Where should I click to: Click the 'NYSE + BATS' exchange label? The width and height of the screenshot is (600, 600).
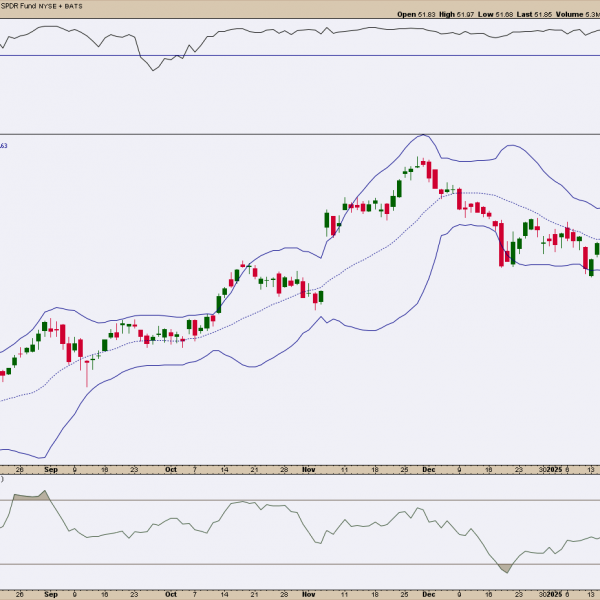(x=60, y=7)
